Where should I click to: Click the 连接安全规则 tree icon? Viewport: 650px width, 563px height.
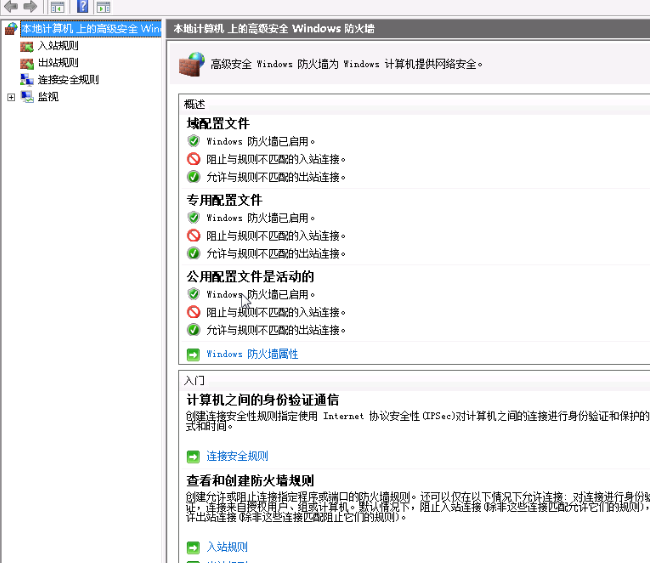click(x=27, y=79)
